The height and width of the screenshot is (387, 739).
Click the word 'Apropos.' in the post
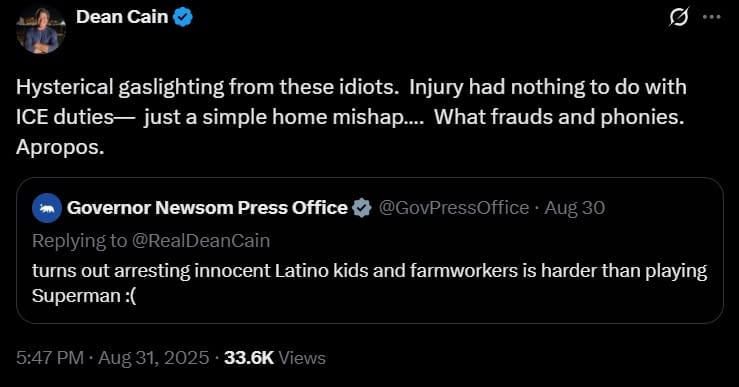pos(60,147)
